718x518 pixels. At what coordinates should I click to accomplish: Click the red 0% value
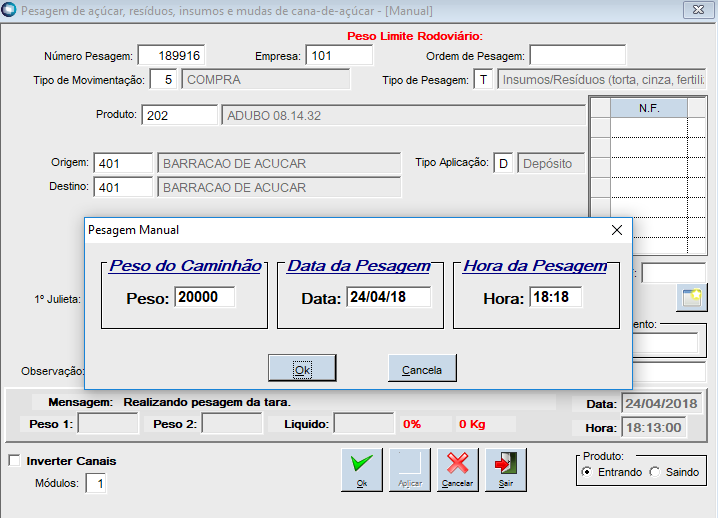point(412,424)
